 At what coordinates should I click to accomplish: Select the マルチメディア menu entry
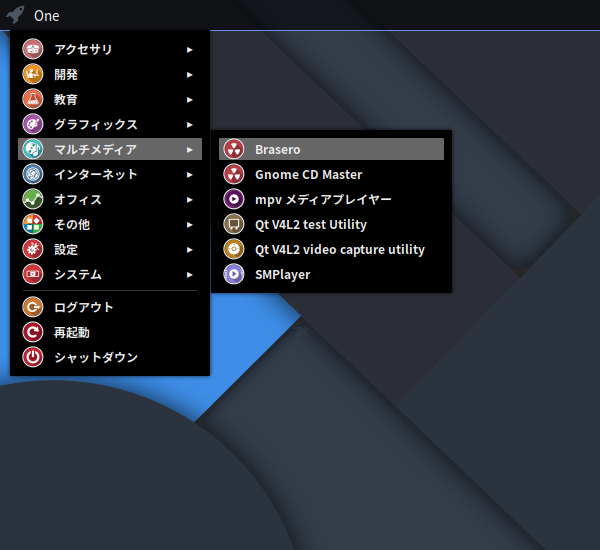[110, 149]
